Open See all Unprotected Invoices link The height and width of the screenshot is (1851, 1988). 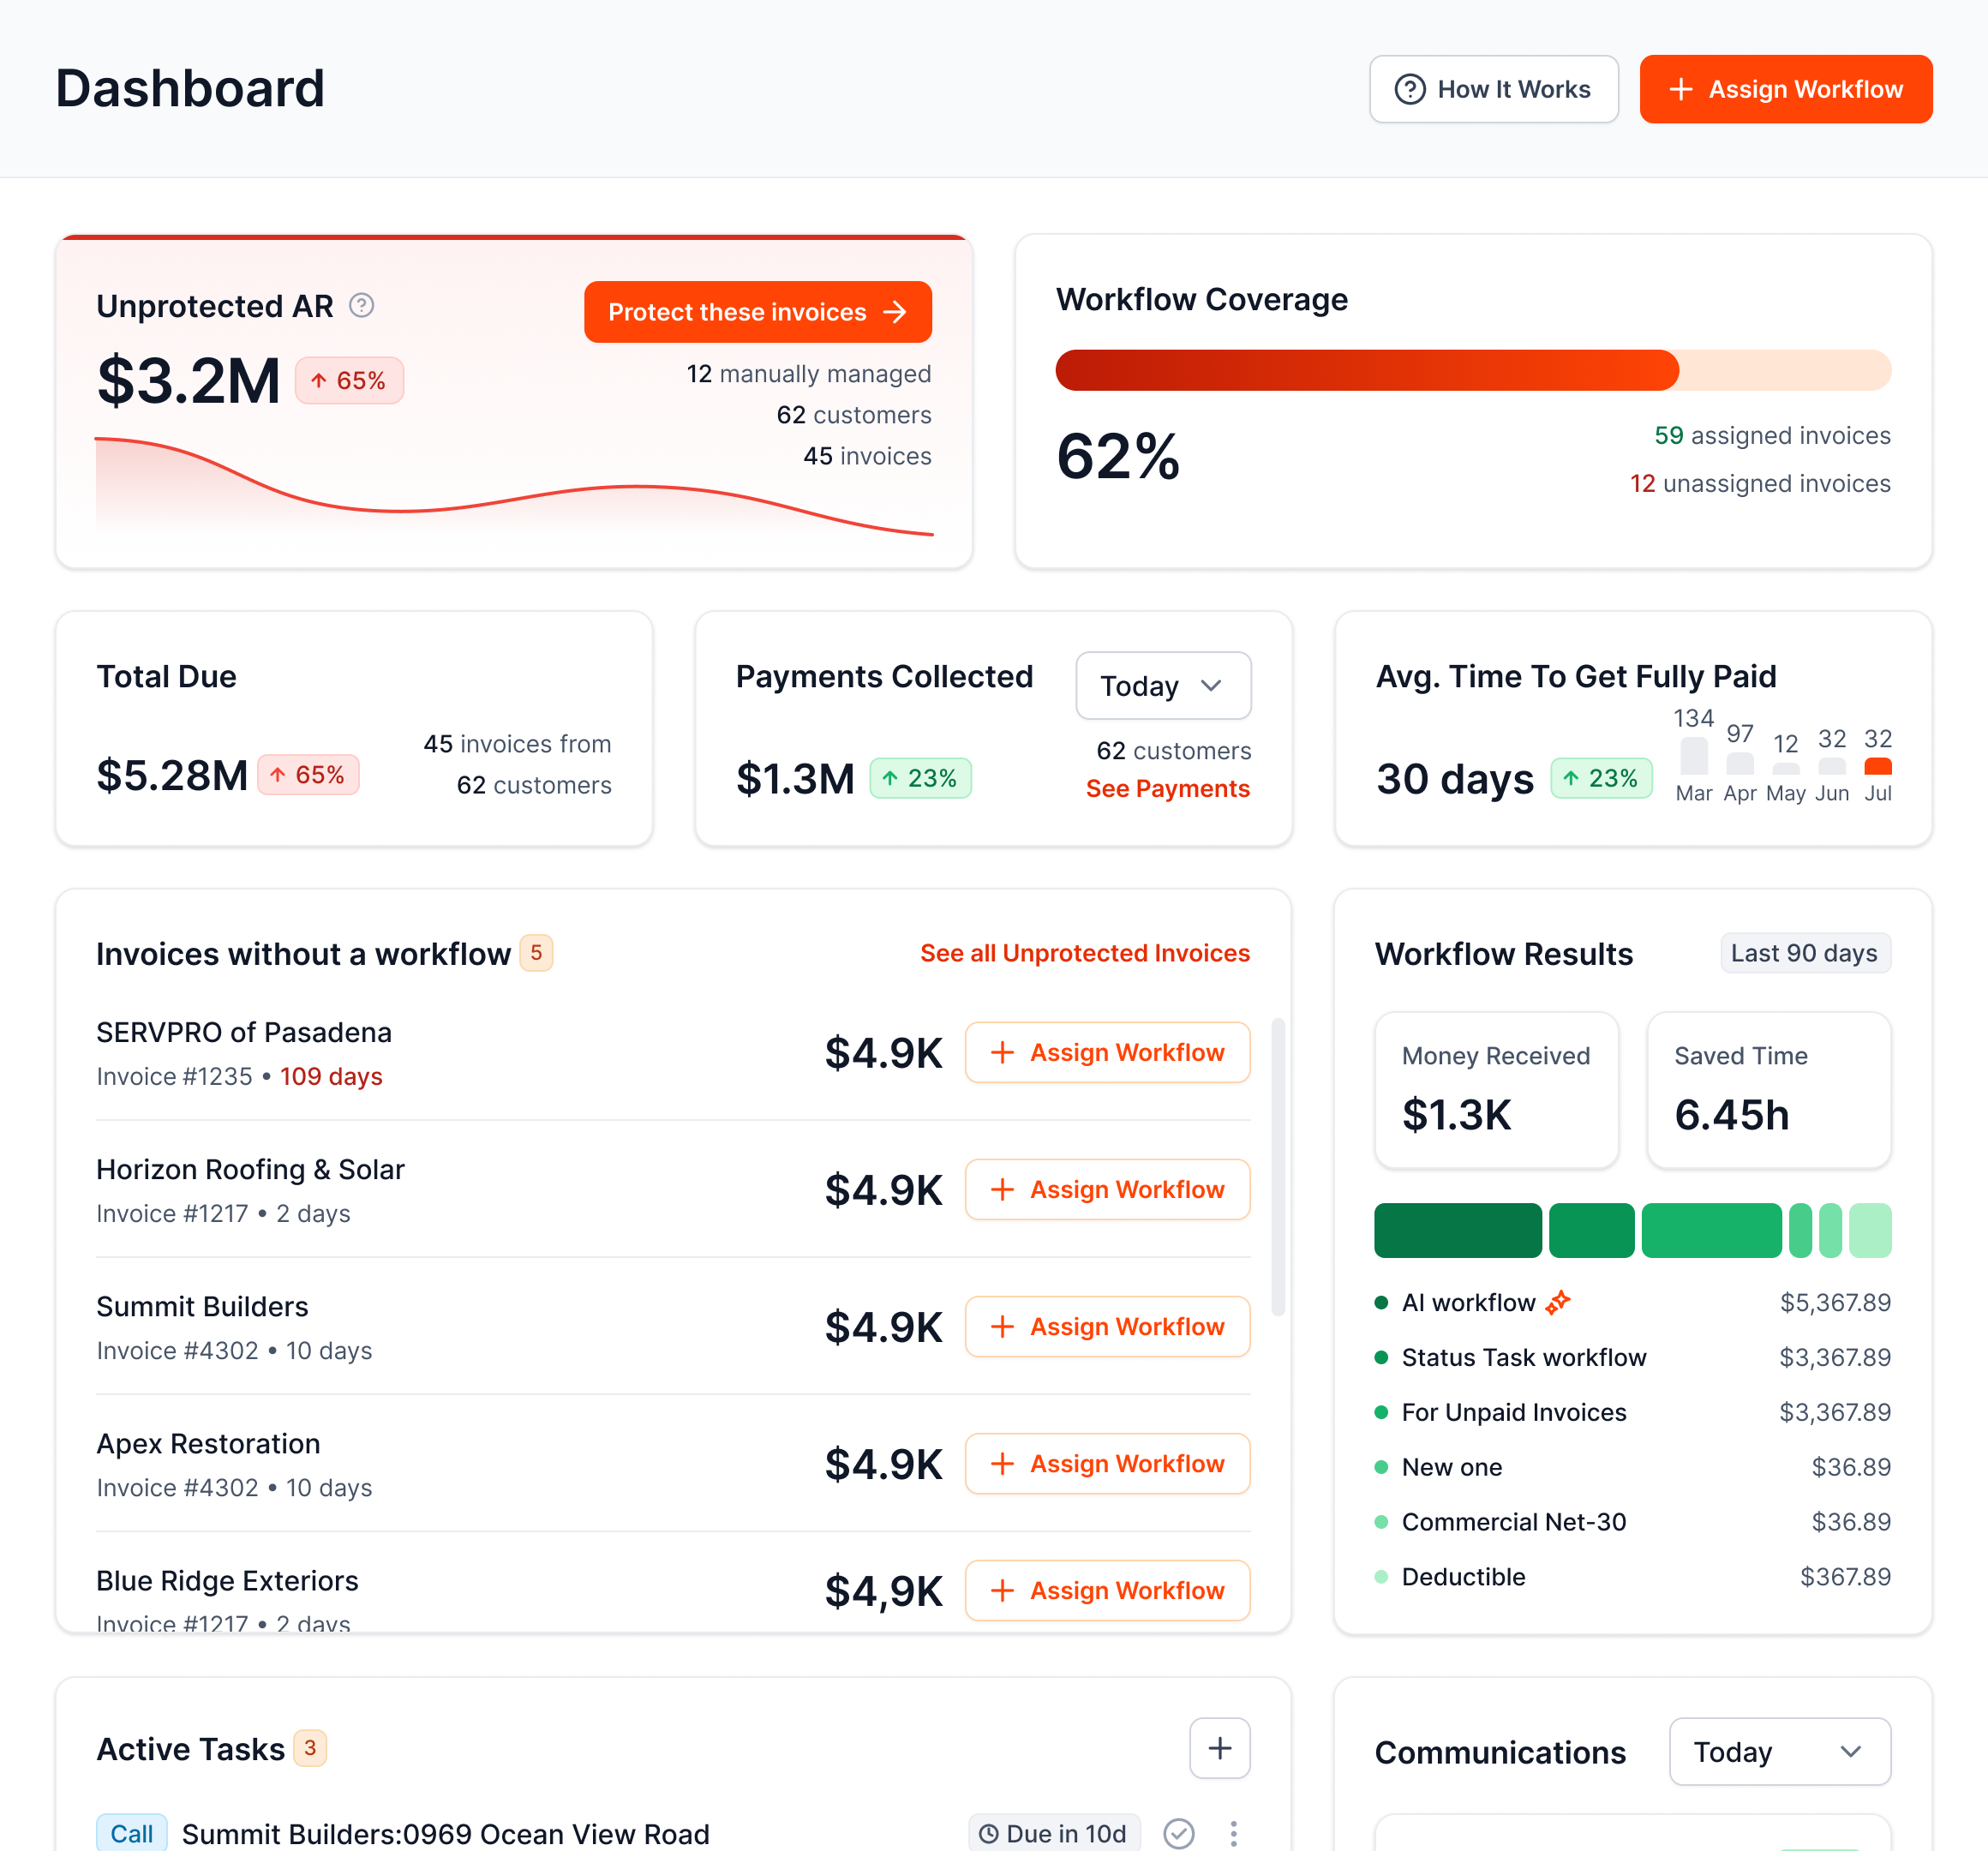1084,953
